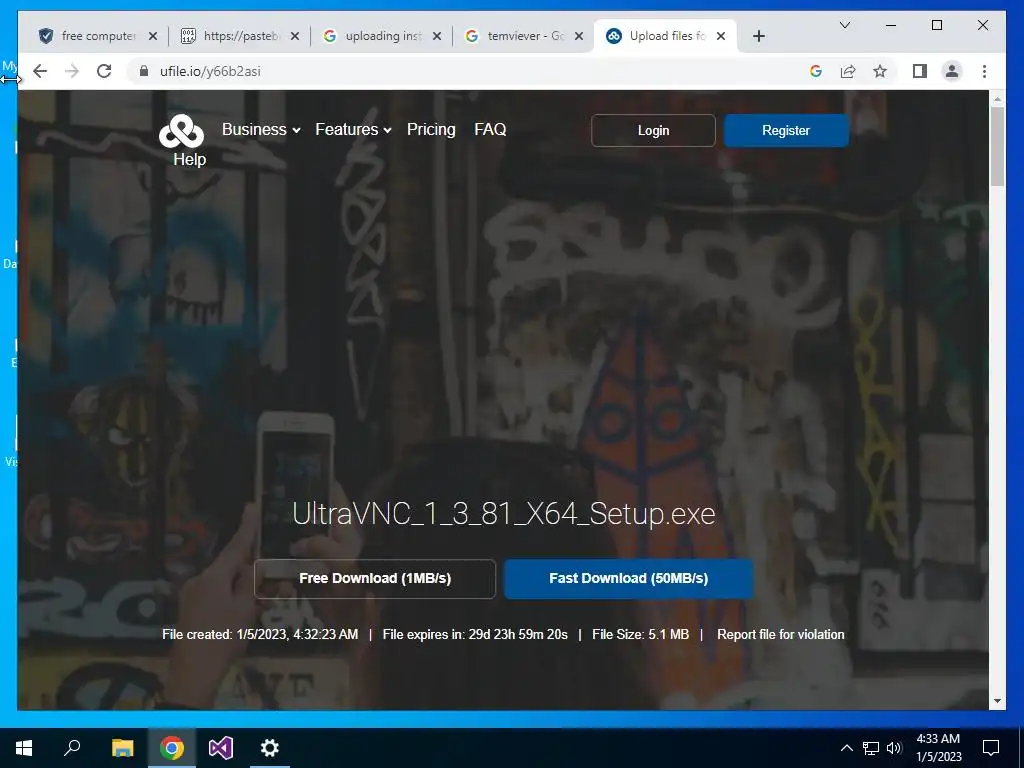Screen dimensions: 1024x768
Task: Close the 'uploading inst' tab
Action: coord(437,36)
